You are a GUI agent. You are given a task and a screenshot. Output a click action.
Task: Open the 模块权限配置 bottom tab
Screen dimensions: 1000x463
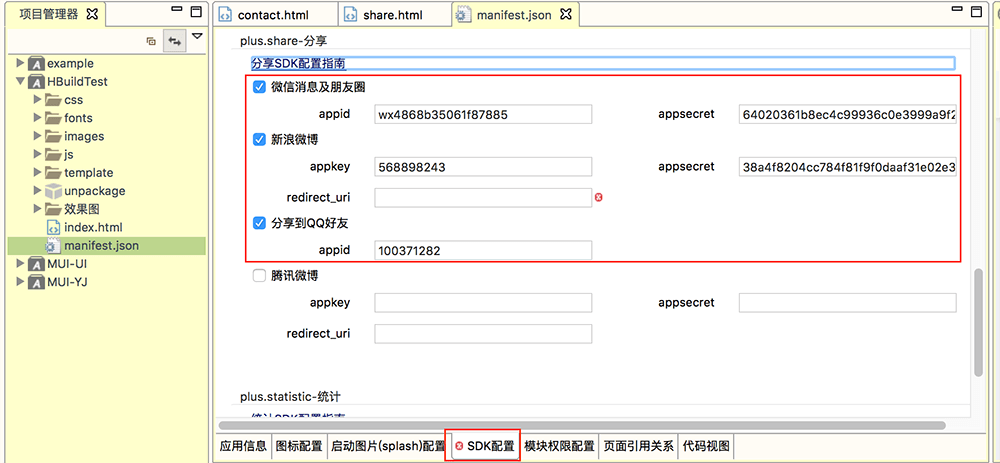559,446
